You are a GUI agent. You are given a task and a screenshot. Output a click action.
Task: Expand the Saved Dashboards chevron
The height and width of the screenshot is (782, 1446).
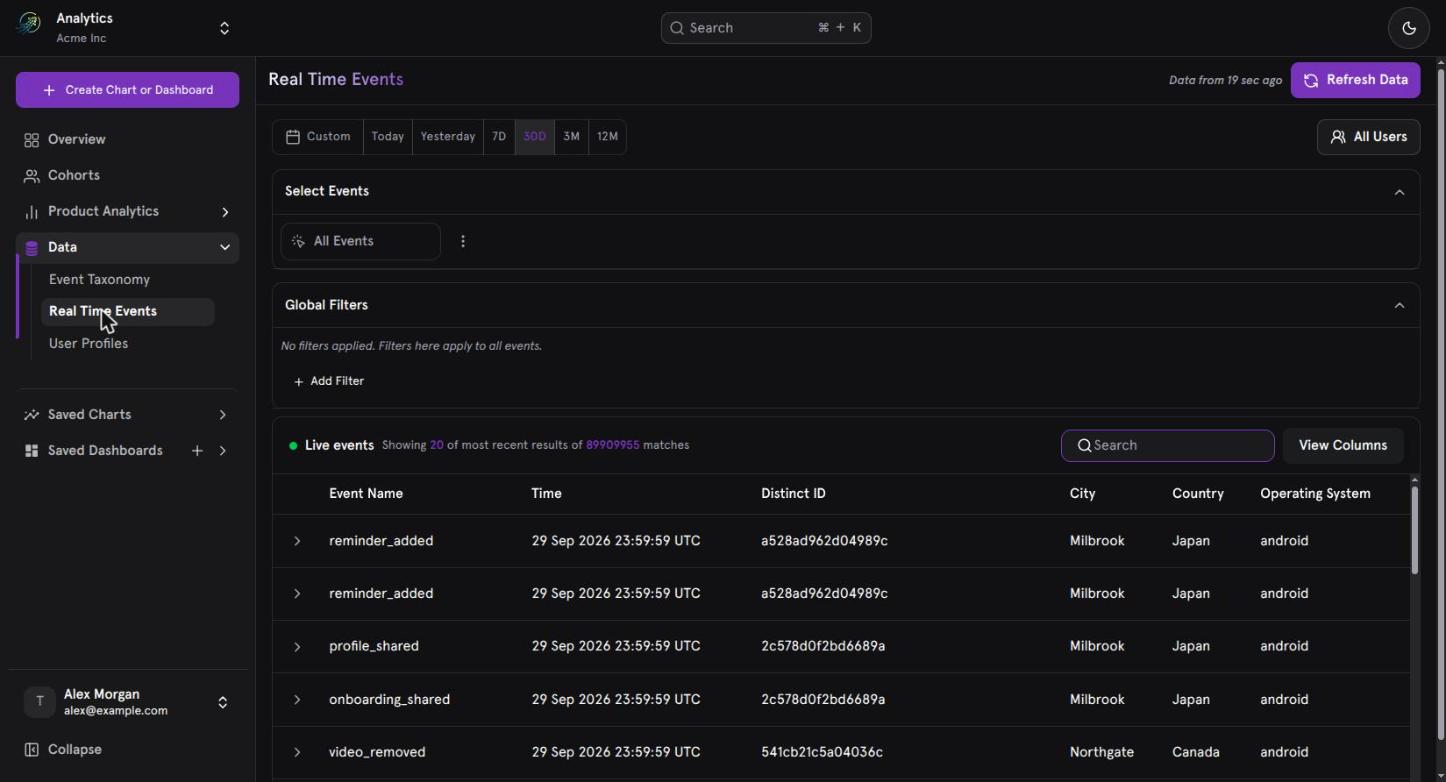click(x=222, y=451)
